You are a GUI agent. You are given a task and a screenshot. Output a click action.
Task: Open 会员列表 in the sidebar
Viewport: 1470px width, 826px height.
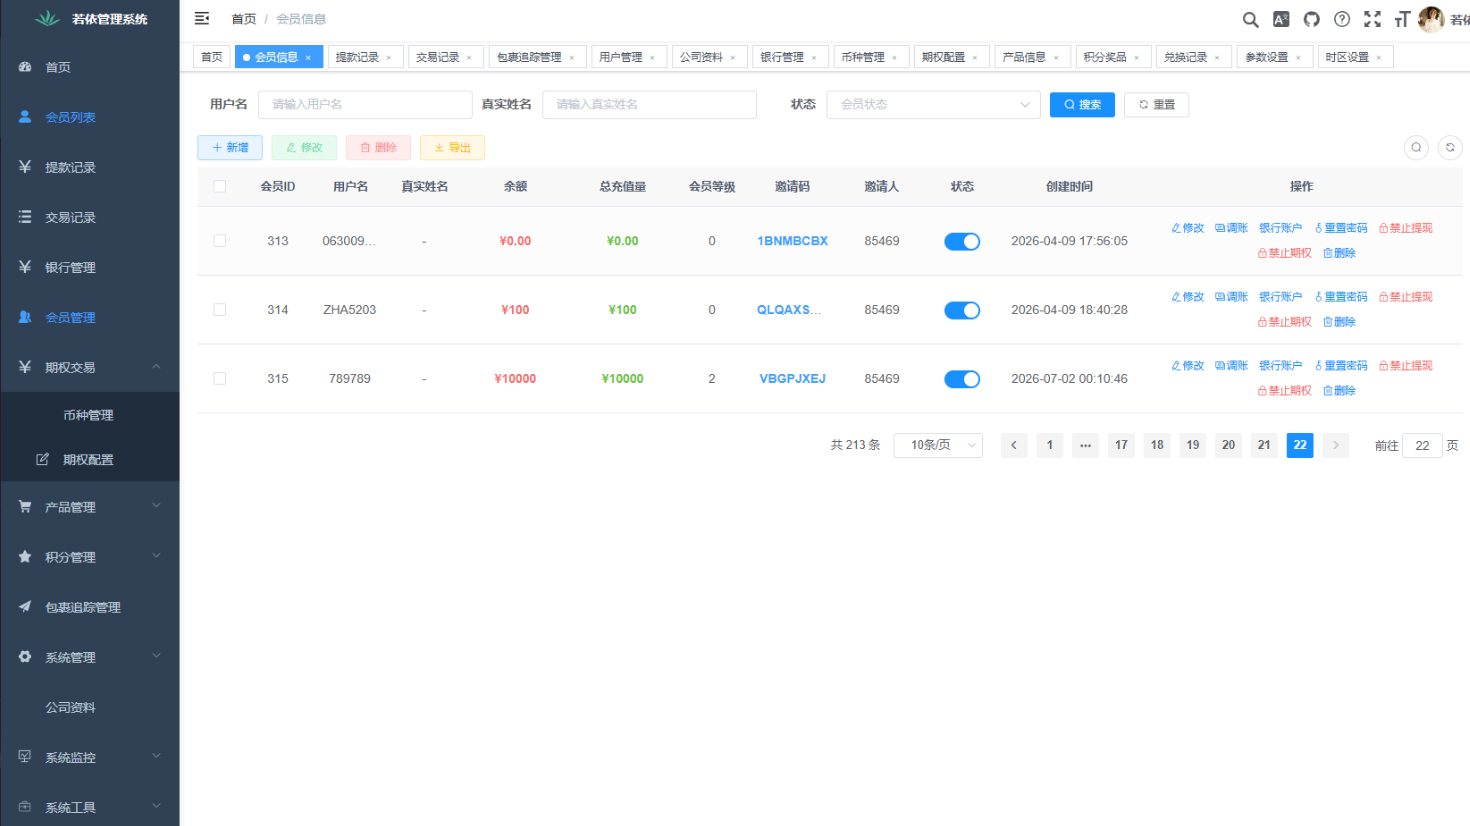[x=90, y=117]
